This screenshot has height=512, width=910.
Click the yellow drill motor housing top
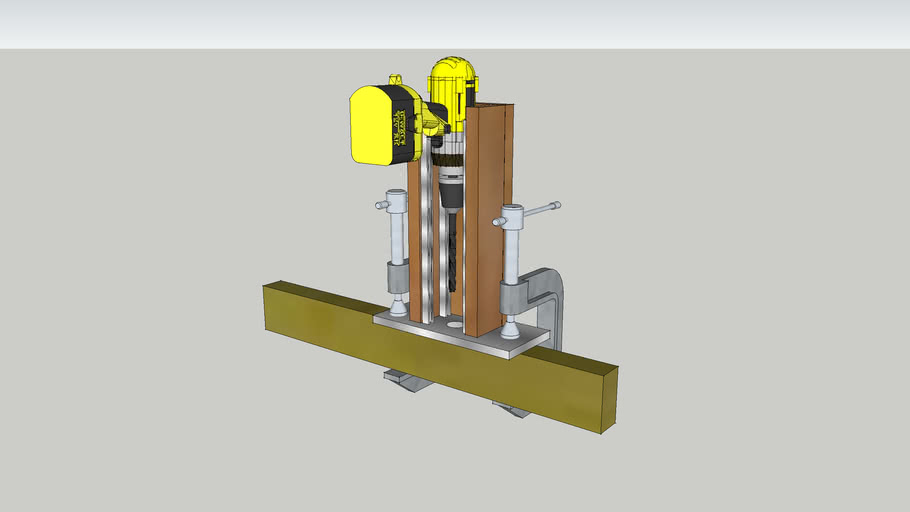[450, 78]
